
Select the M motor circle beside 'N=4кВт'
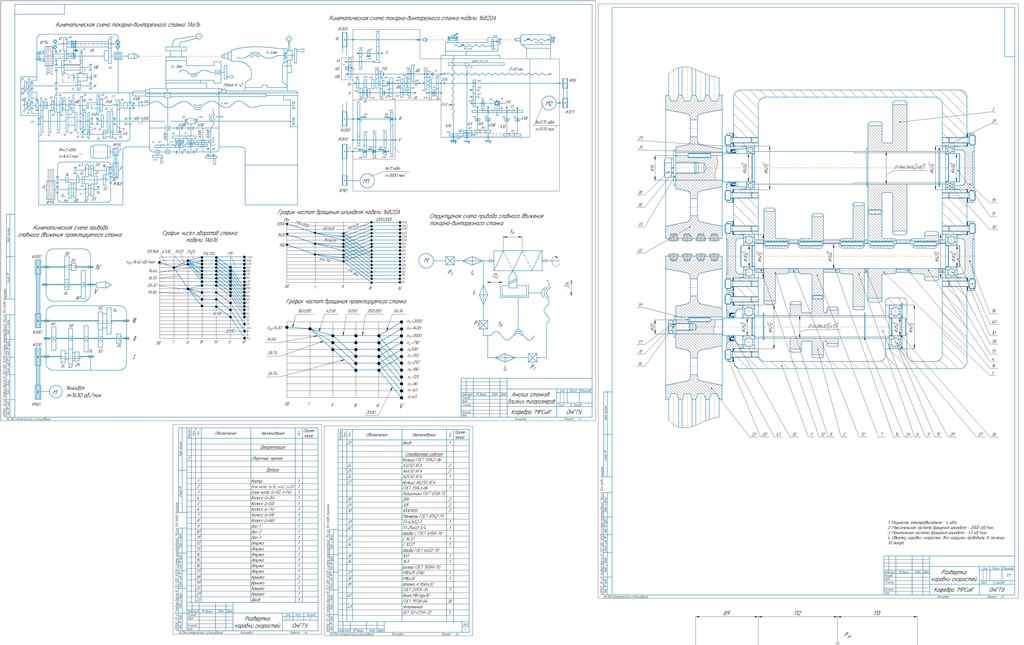(56, 392)
